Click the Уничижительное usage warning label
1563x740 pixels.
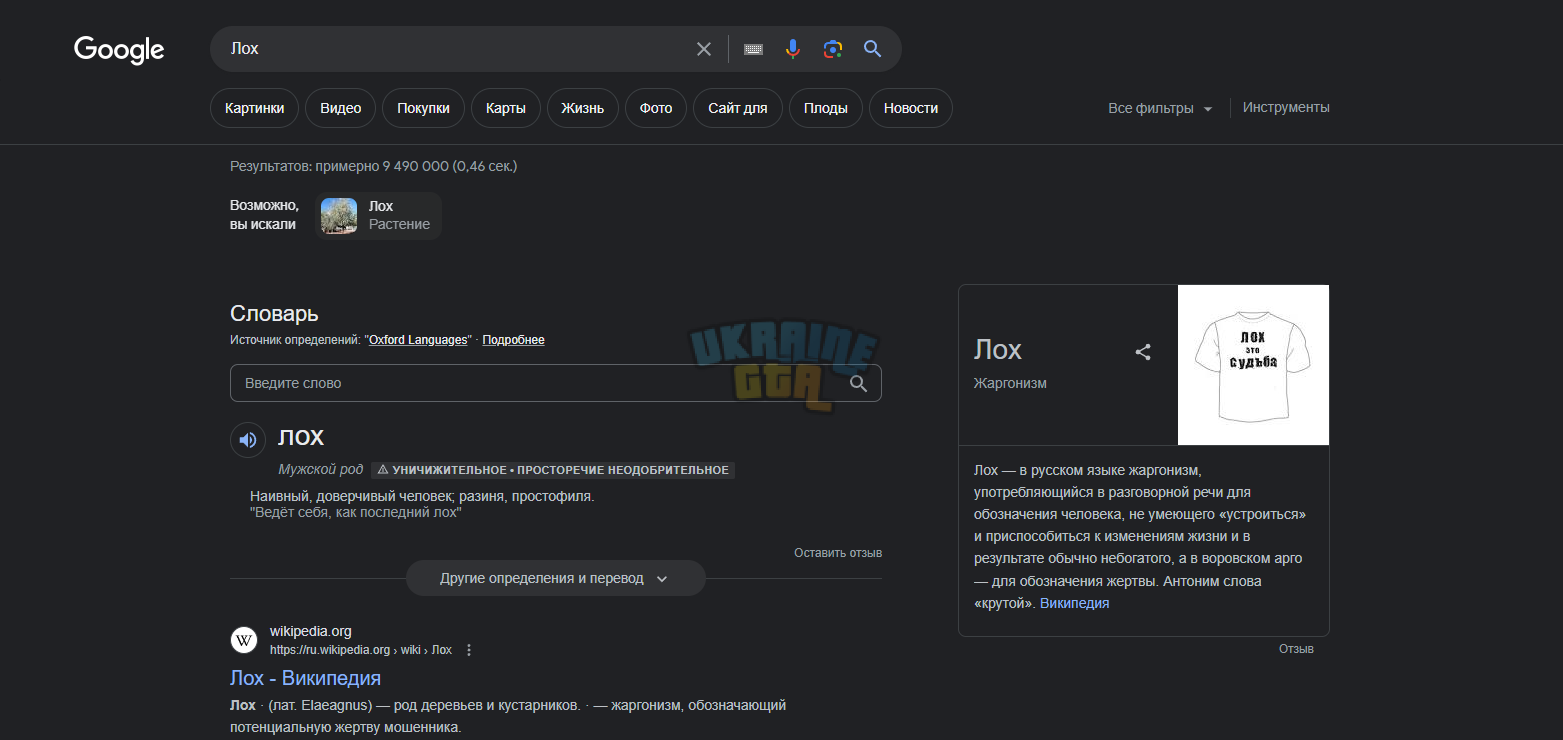(x=553, y=470)
